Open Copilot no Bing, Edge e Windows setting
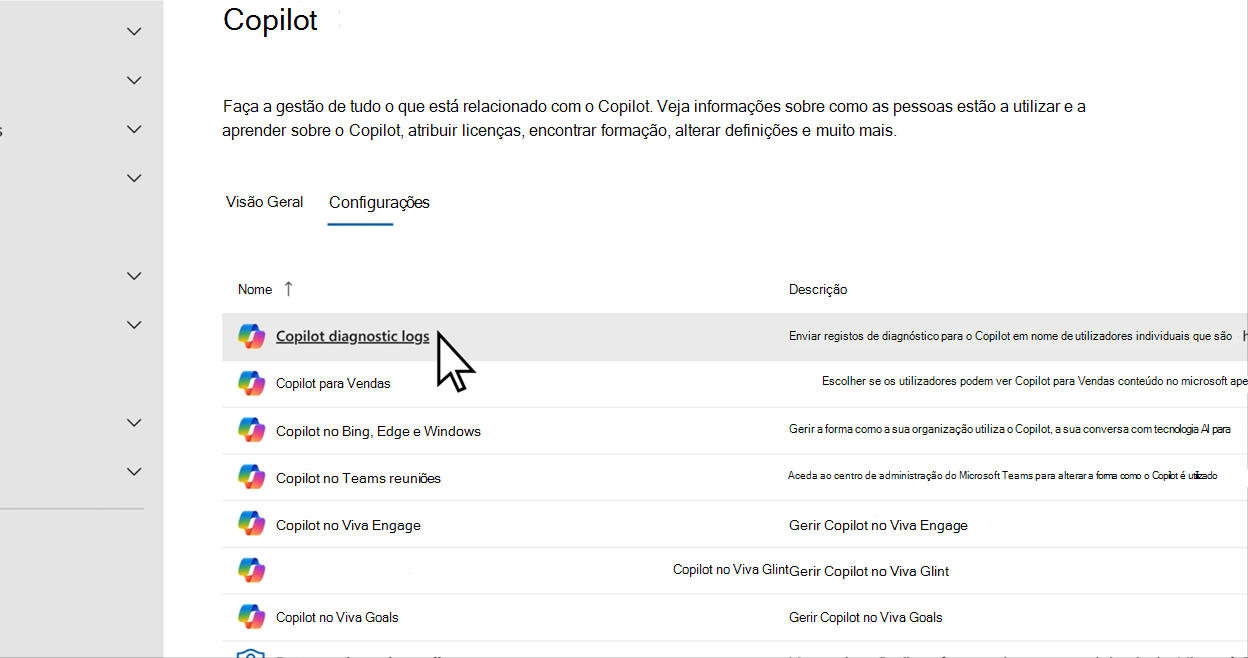 378,431
